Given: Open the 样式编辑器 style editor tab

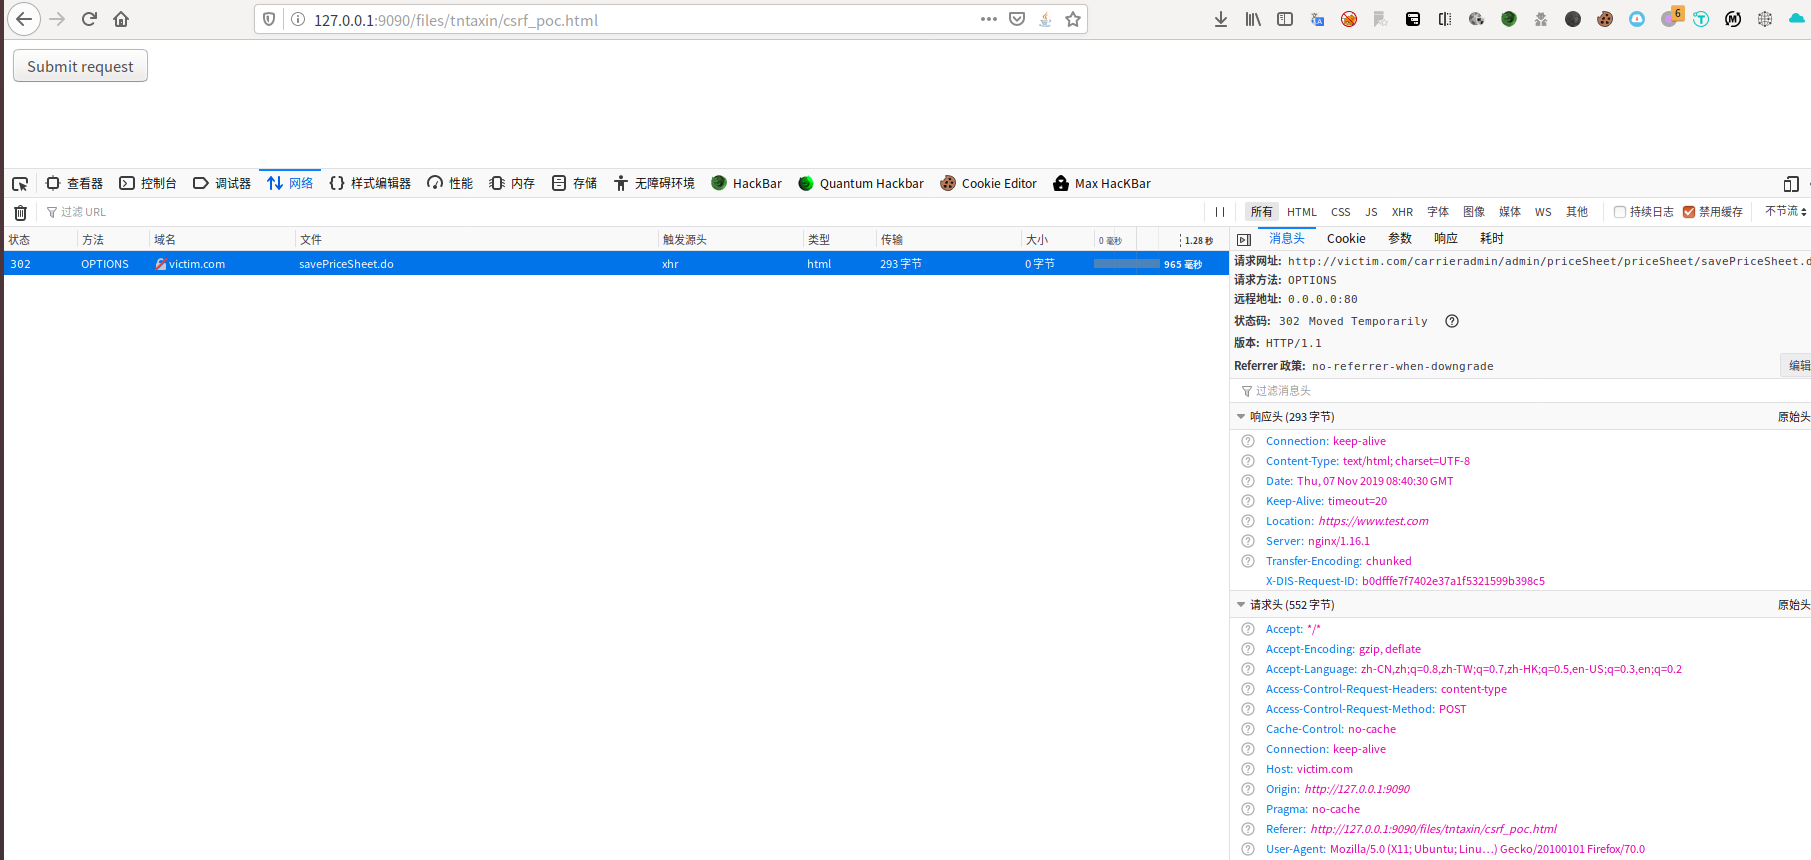Looking at the screenshot, I should pyautogui.click(x=370, y=183).
